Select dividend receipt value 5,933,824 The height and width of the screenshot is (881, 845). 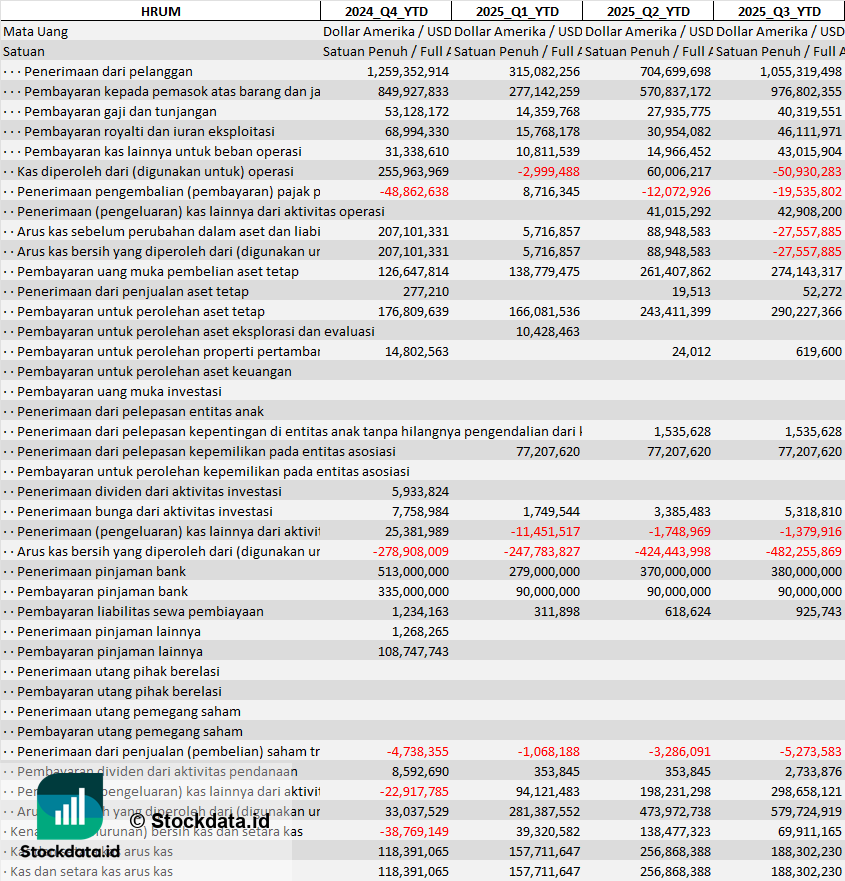(420, 492)
